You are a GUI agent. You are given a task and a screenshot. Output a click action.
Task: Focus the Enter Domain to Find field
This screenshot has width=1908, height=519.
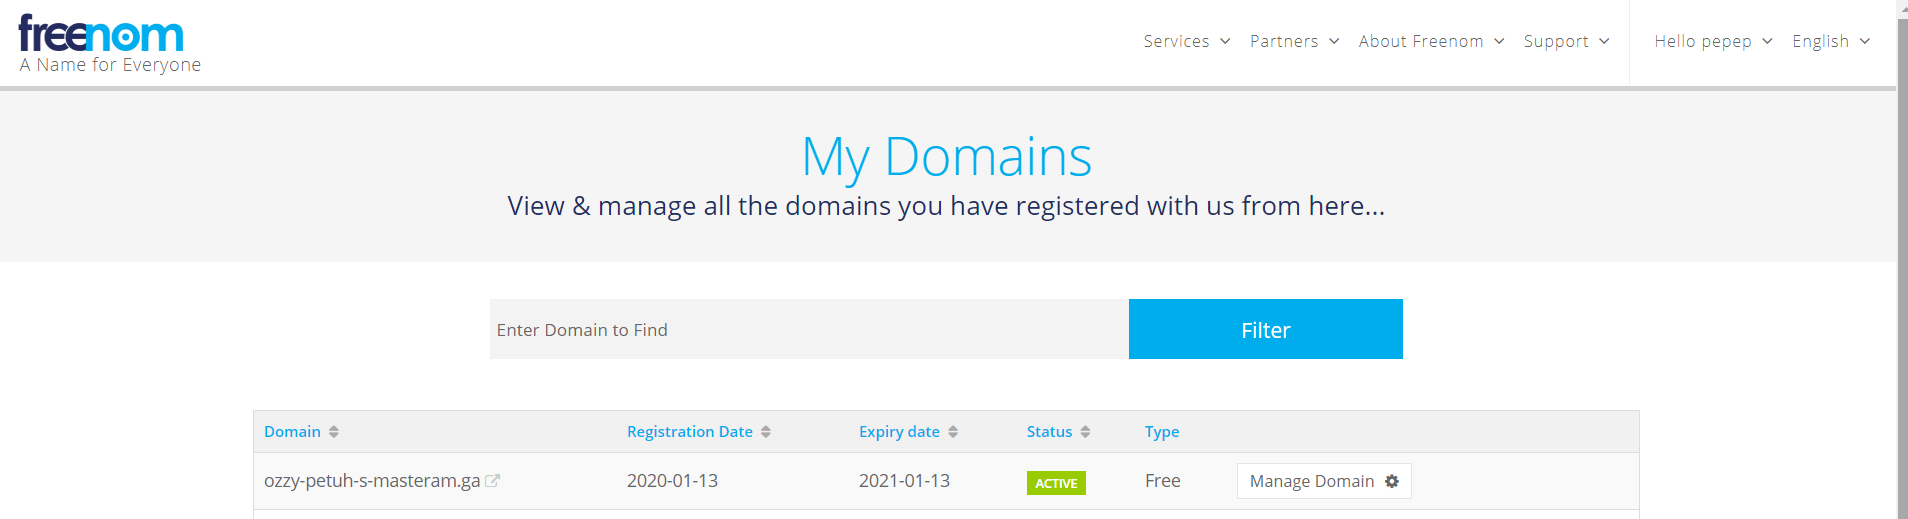(x=808, y=329)
